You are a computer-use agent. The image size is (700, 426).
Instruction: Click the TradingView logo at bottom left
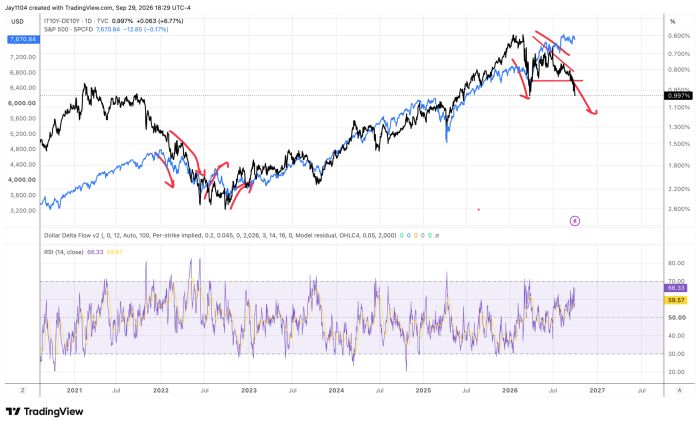pyautogui.click(x=44, y=411)
